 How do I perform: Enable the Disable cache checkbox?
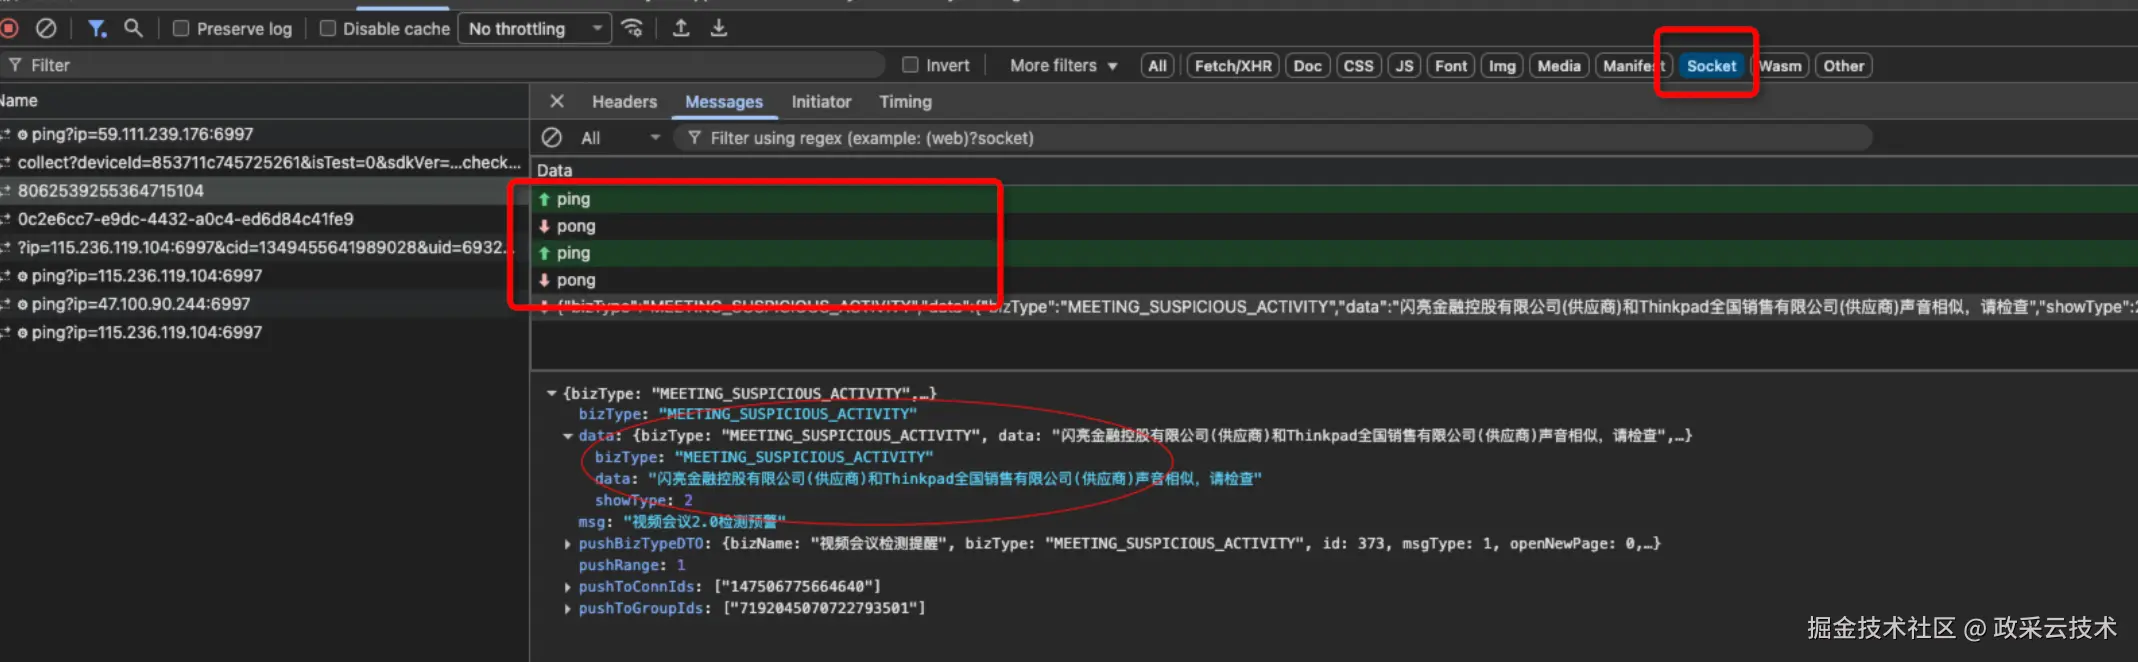pyautogui.click(x=328, y=29)
